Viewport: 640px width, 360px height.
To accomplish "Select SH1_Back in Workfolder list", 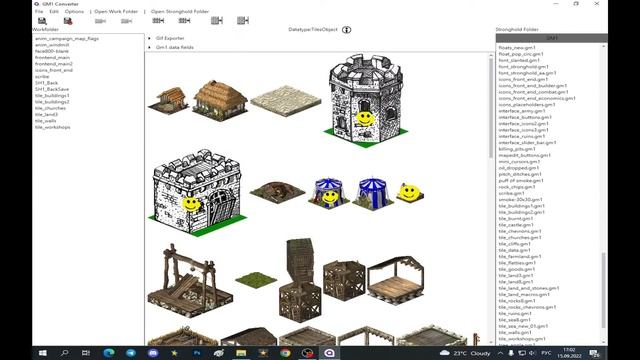I will pos(46,83).
